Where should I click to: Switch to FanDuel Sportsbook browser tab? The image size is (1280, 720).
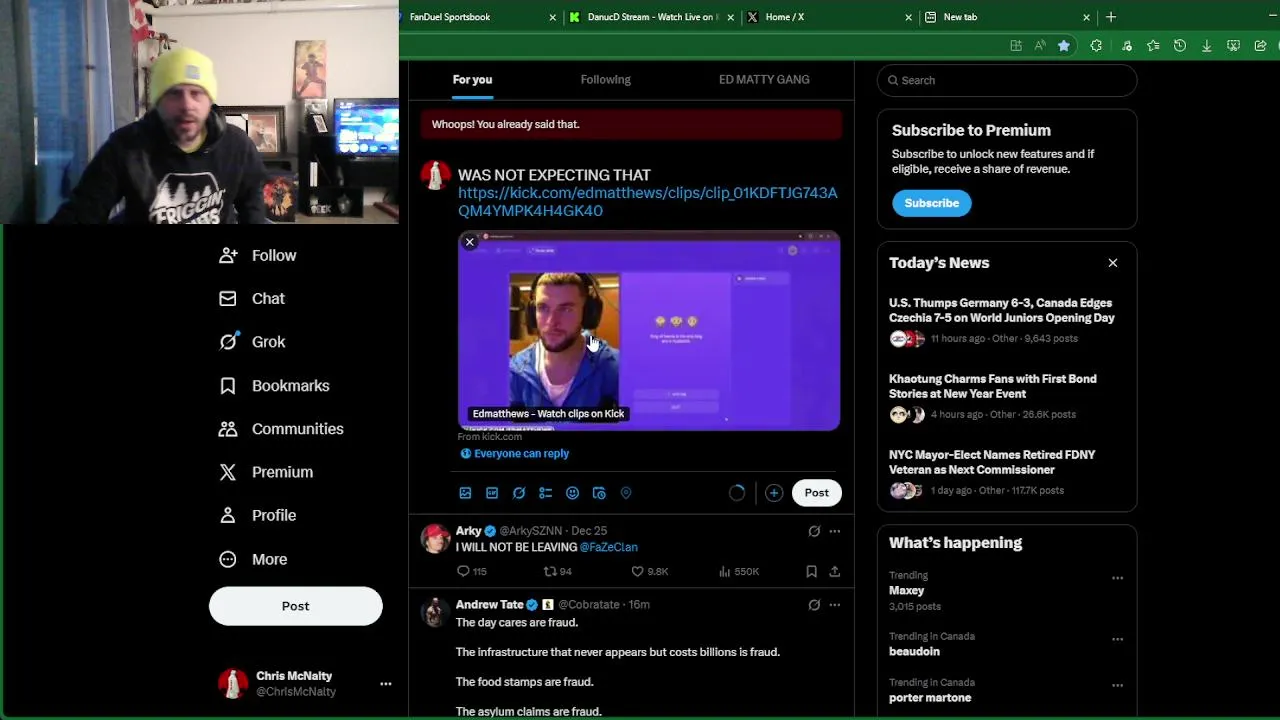tap(475, 17)
